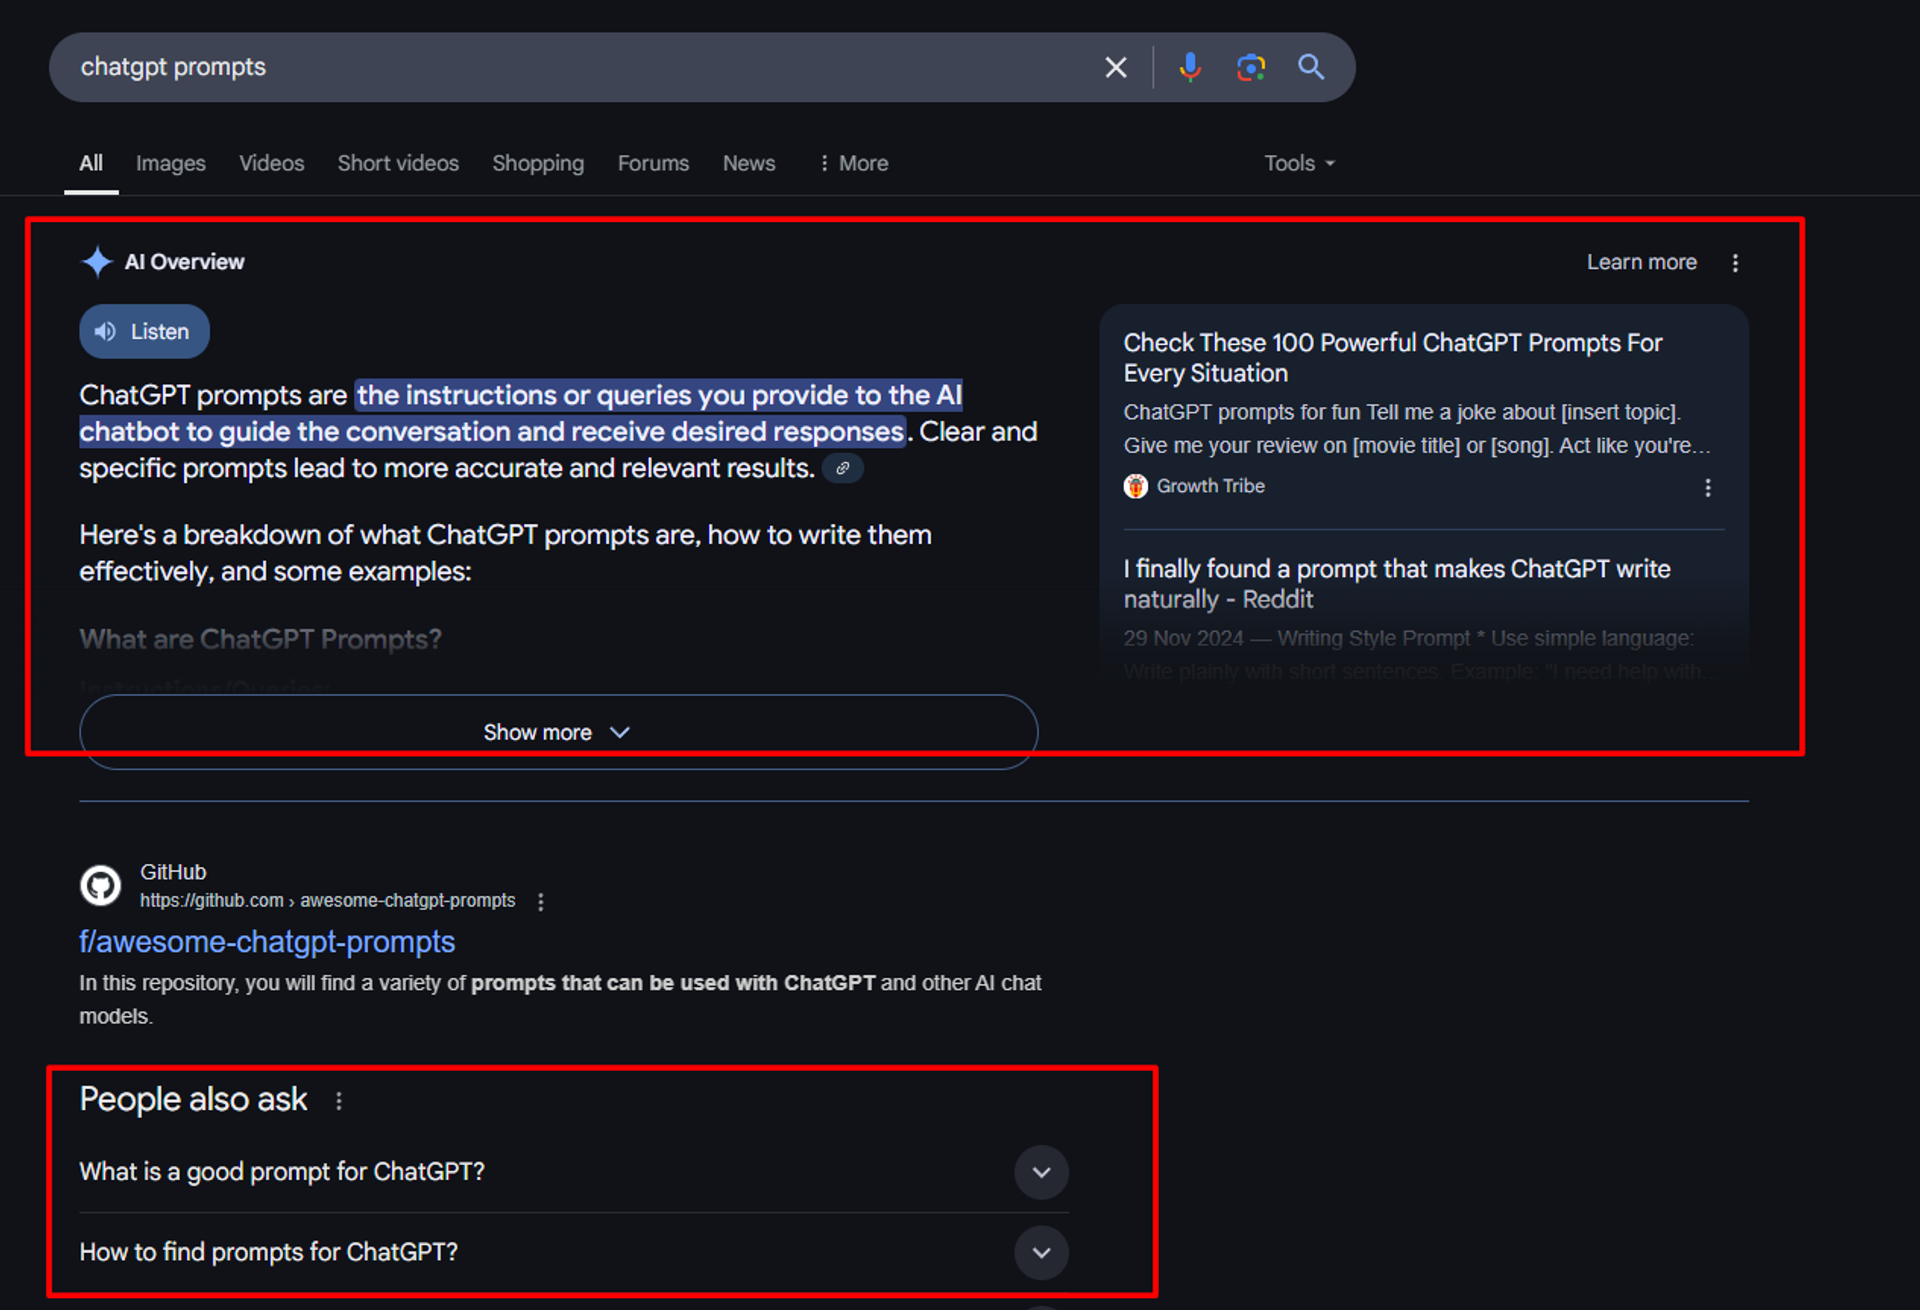The height and width of the screenshot is (1310, 1920).
Task: Switch to the Images tab
Action: pos(171,163)
